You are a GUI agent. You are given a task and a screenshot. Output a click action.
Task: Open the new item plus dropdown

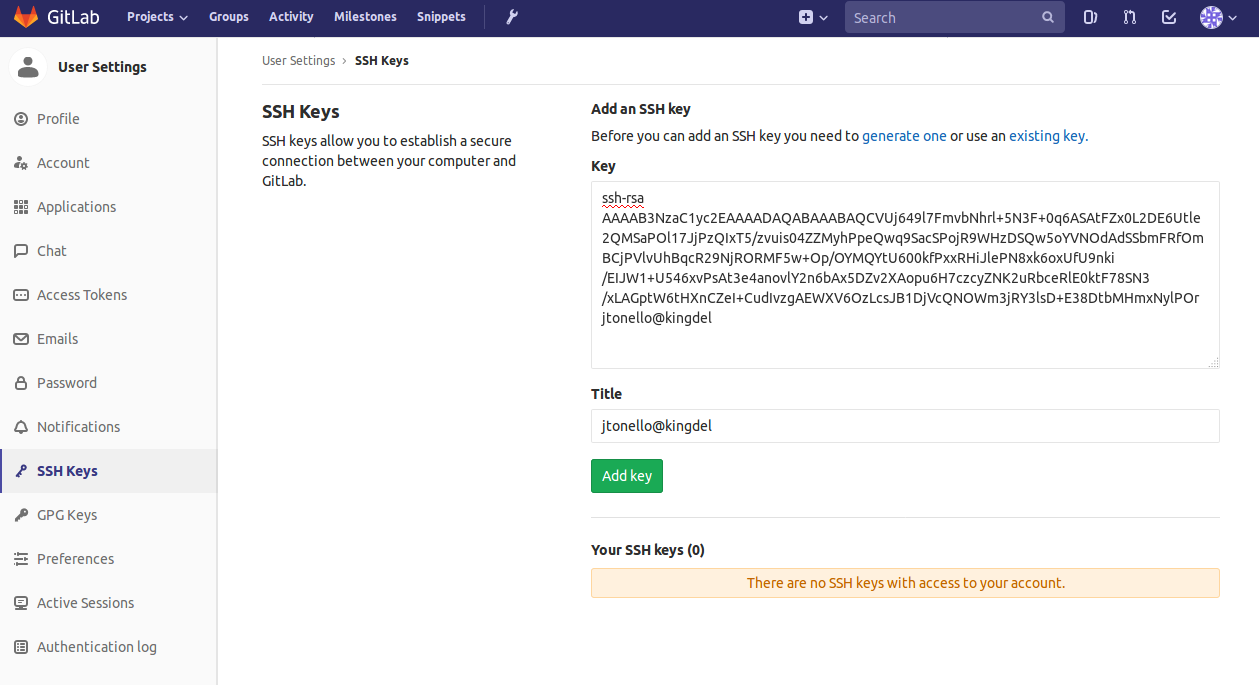click(x=812, y=17)
